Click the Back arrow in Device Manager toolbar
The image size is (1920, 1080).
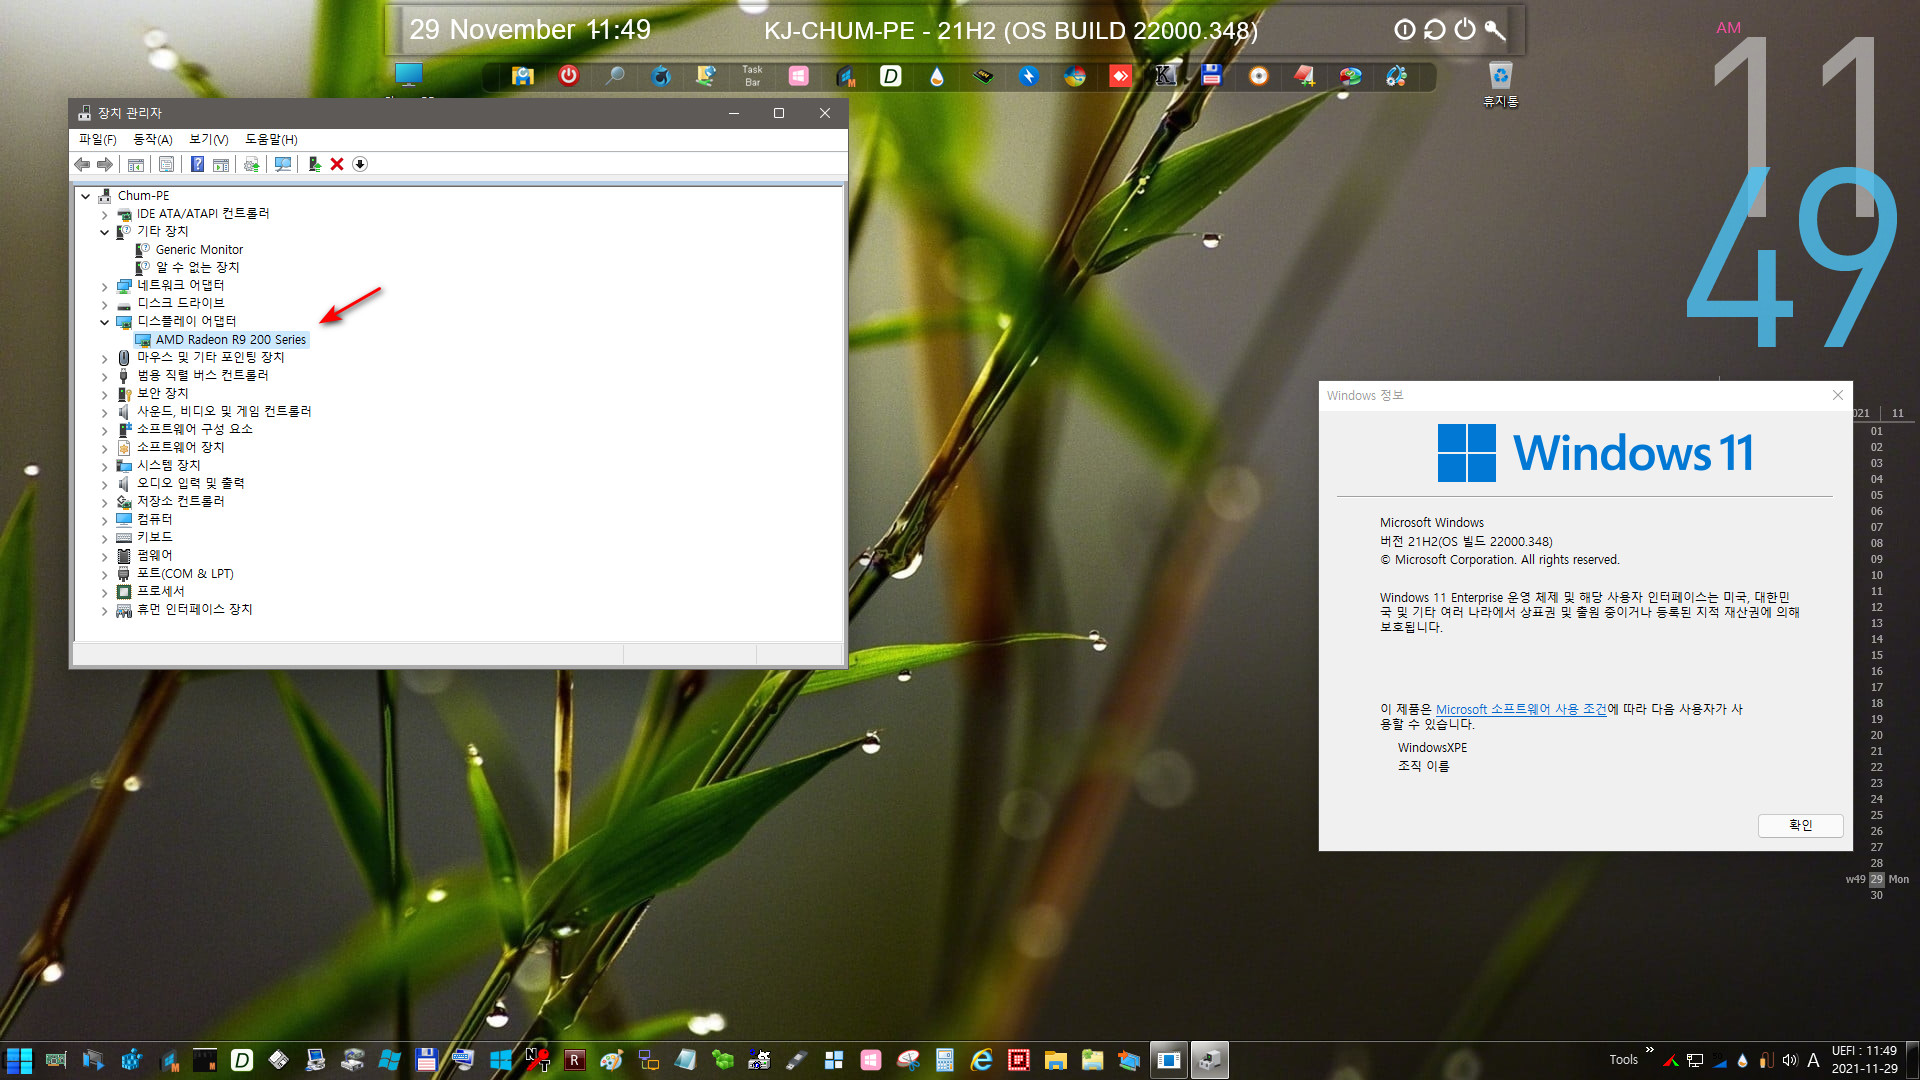[82, 164]
